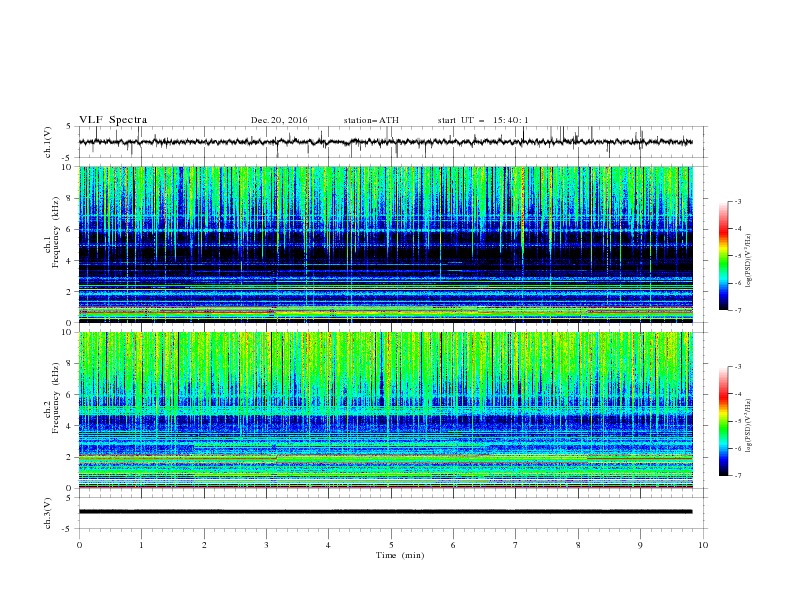
Task: Click the "10" tick on the time axis
Action: (x=703, y=545)
